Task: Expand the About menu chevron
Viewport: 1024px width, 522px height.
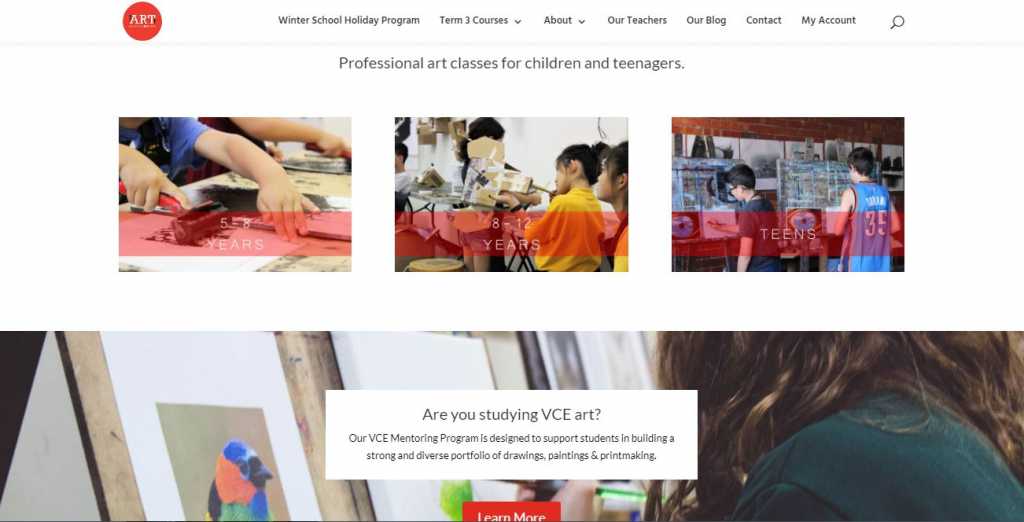Action: (x=582, y=22)
